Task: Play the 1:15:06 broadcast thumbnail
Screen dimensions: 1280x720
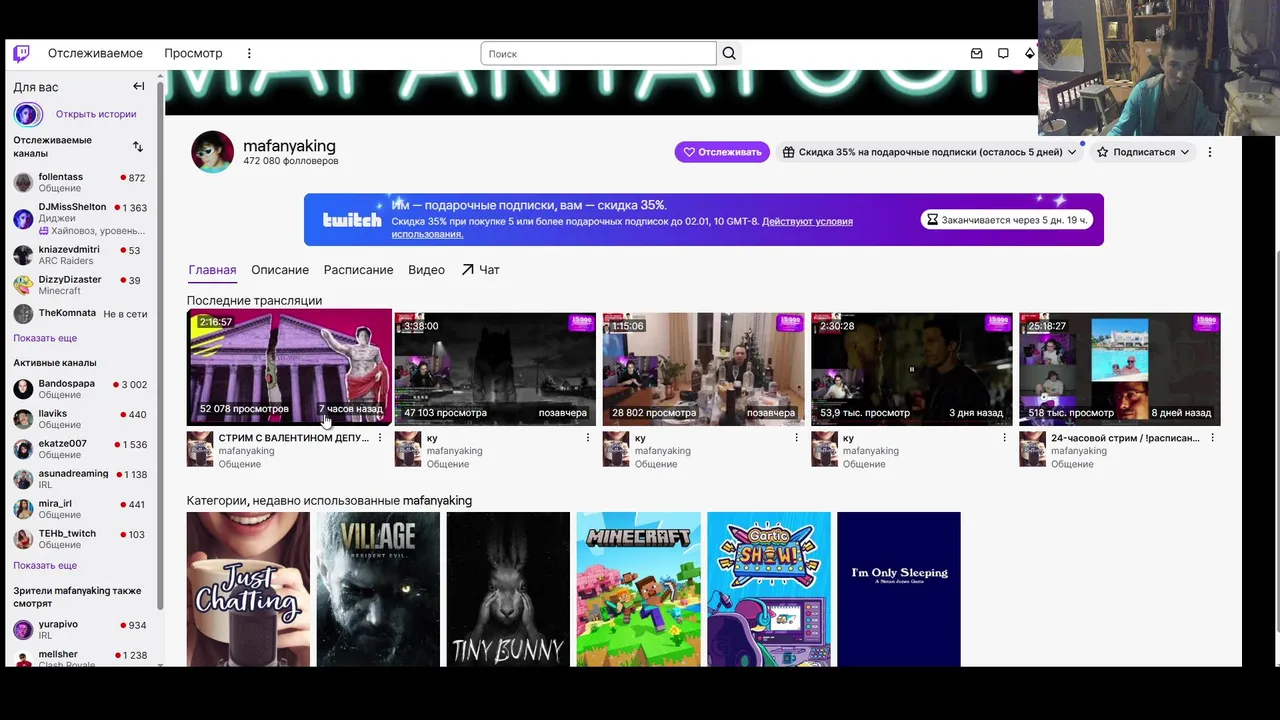Action: tap(703, 369)
